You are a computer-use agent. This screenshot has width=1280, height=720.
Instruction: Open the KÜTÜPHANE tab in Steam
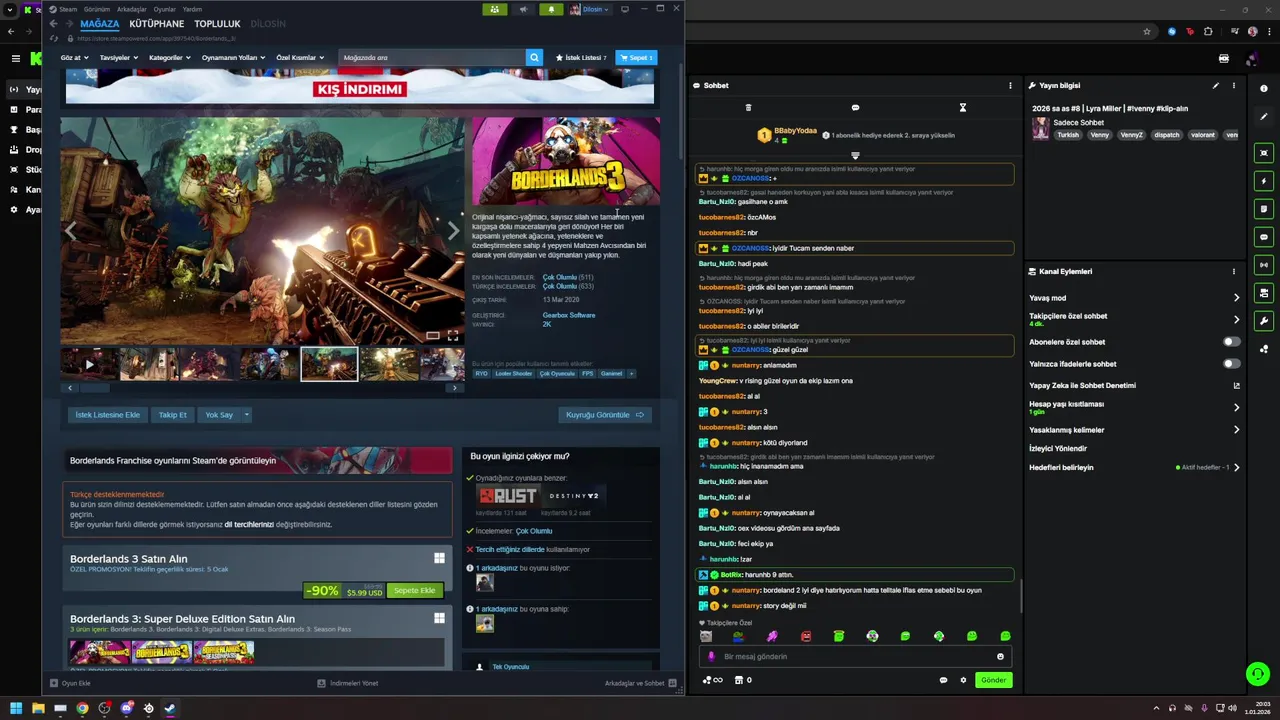coord(157,24)
